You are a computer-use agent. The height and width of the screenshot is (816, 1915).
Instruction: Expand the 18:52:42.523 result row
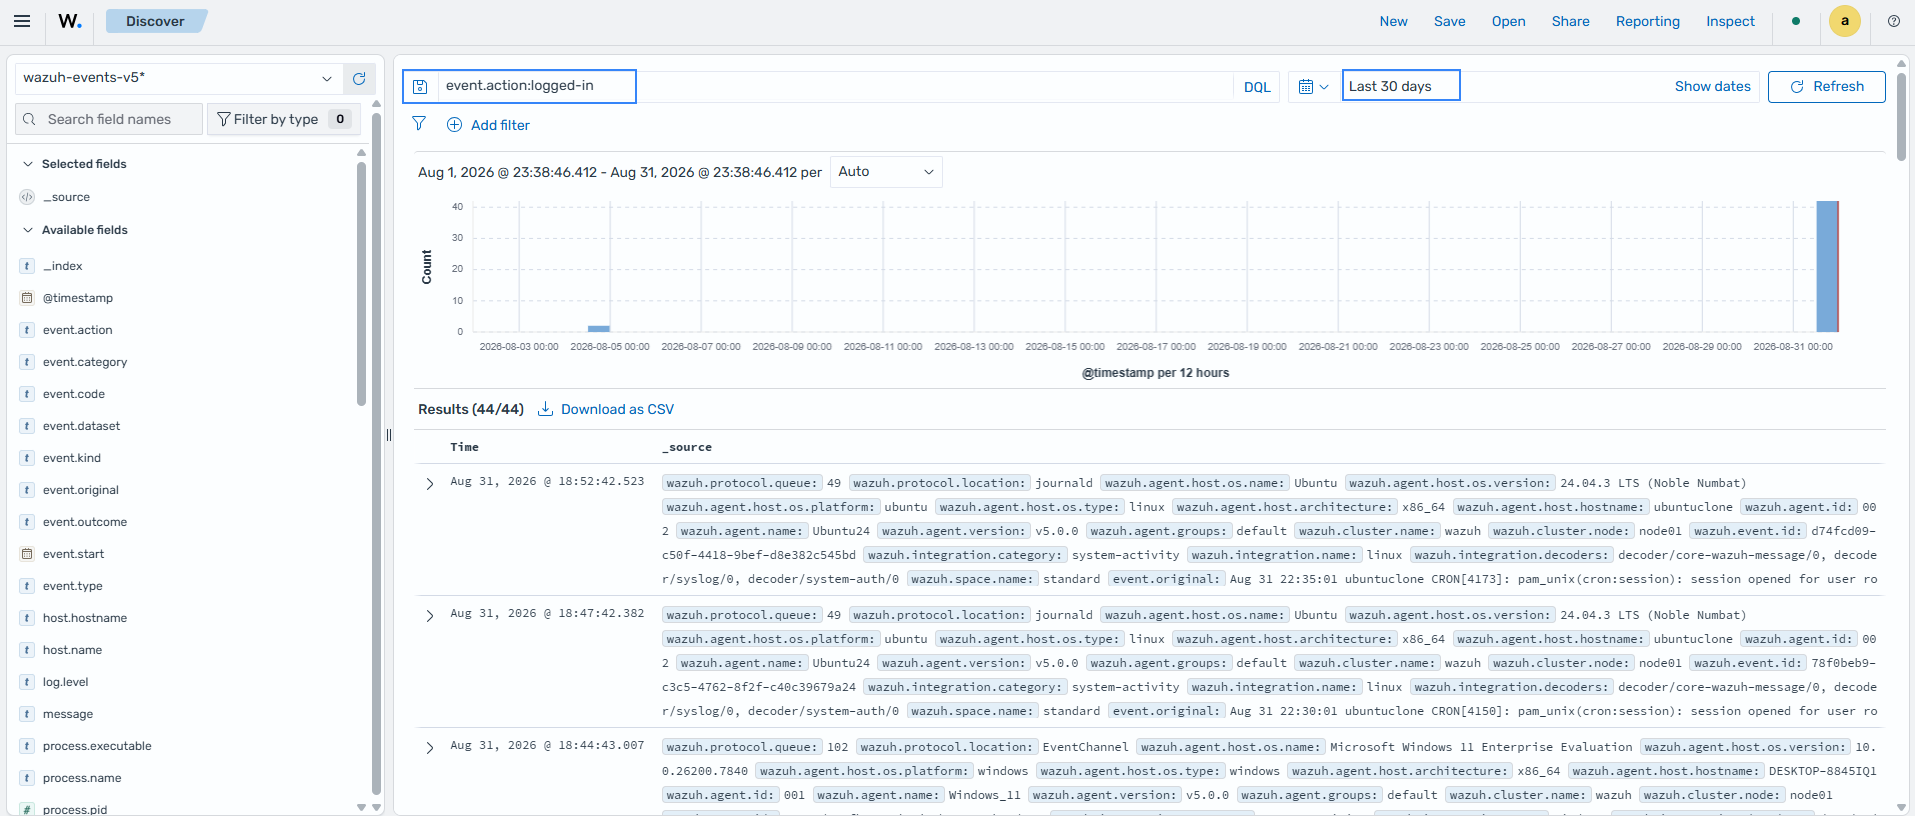coord(430,484)
